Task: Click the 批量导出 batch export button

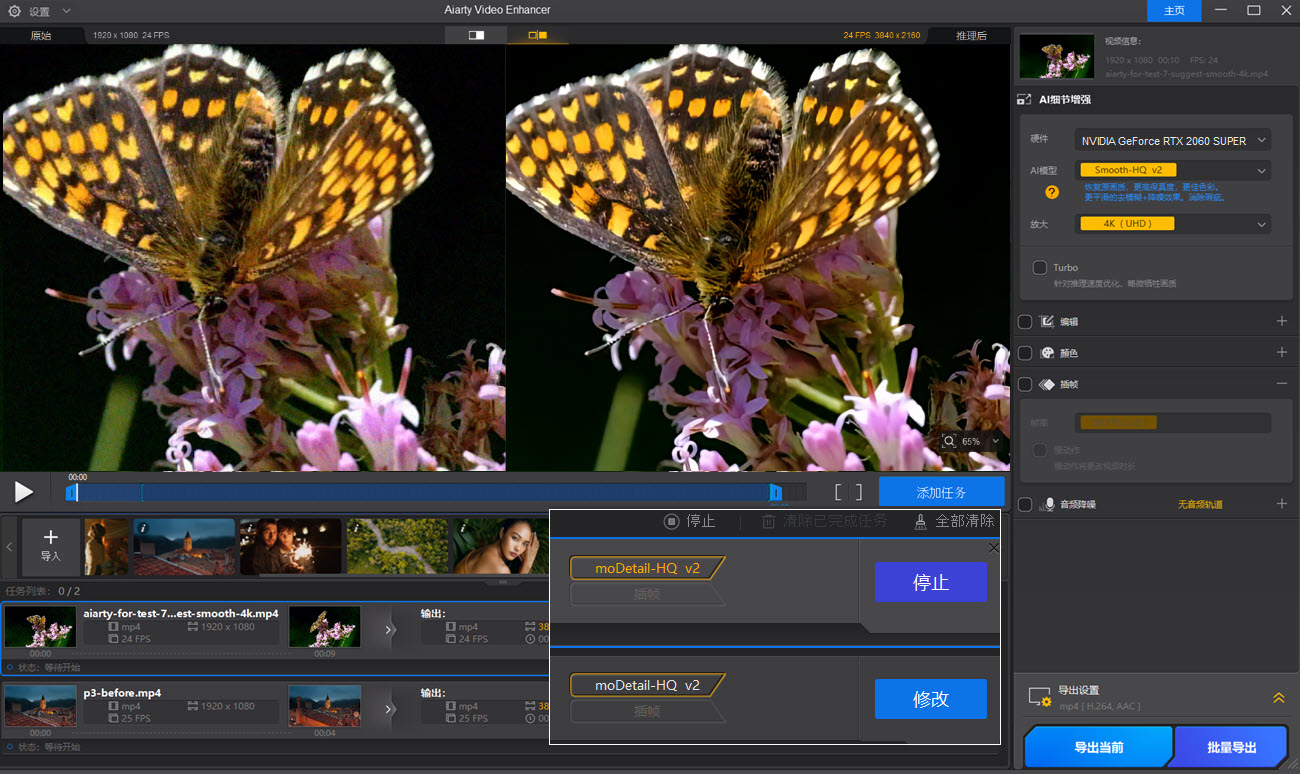Action: coord(1231,746)
